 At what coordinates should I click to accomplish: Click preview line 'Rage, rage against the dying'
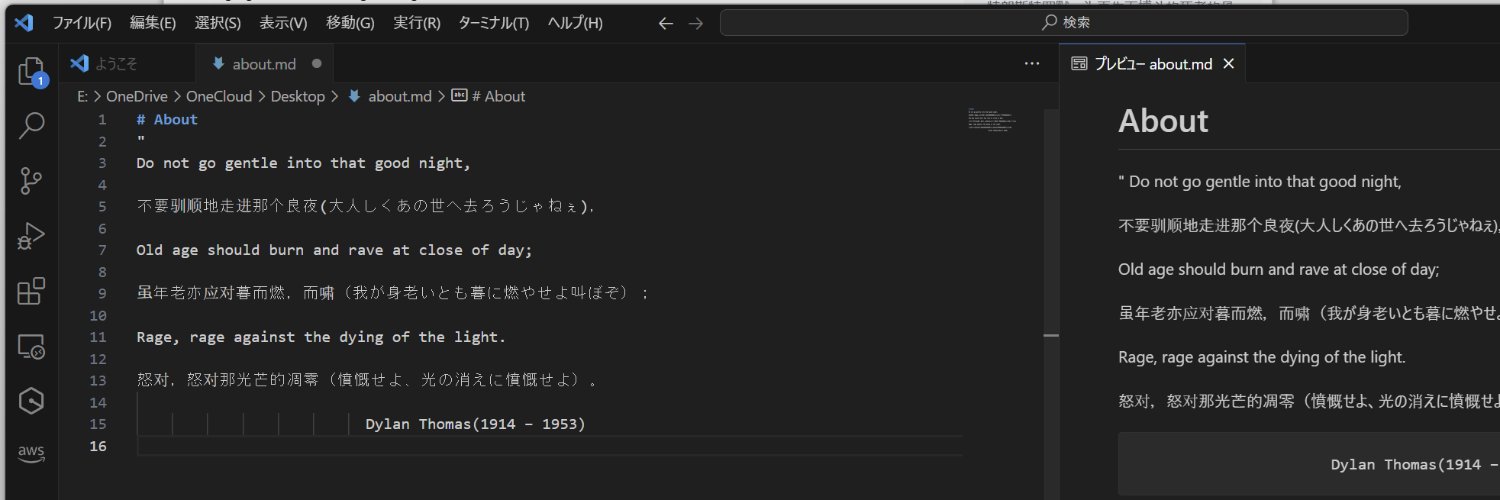[1264, 357]
